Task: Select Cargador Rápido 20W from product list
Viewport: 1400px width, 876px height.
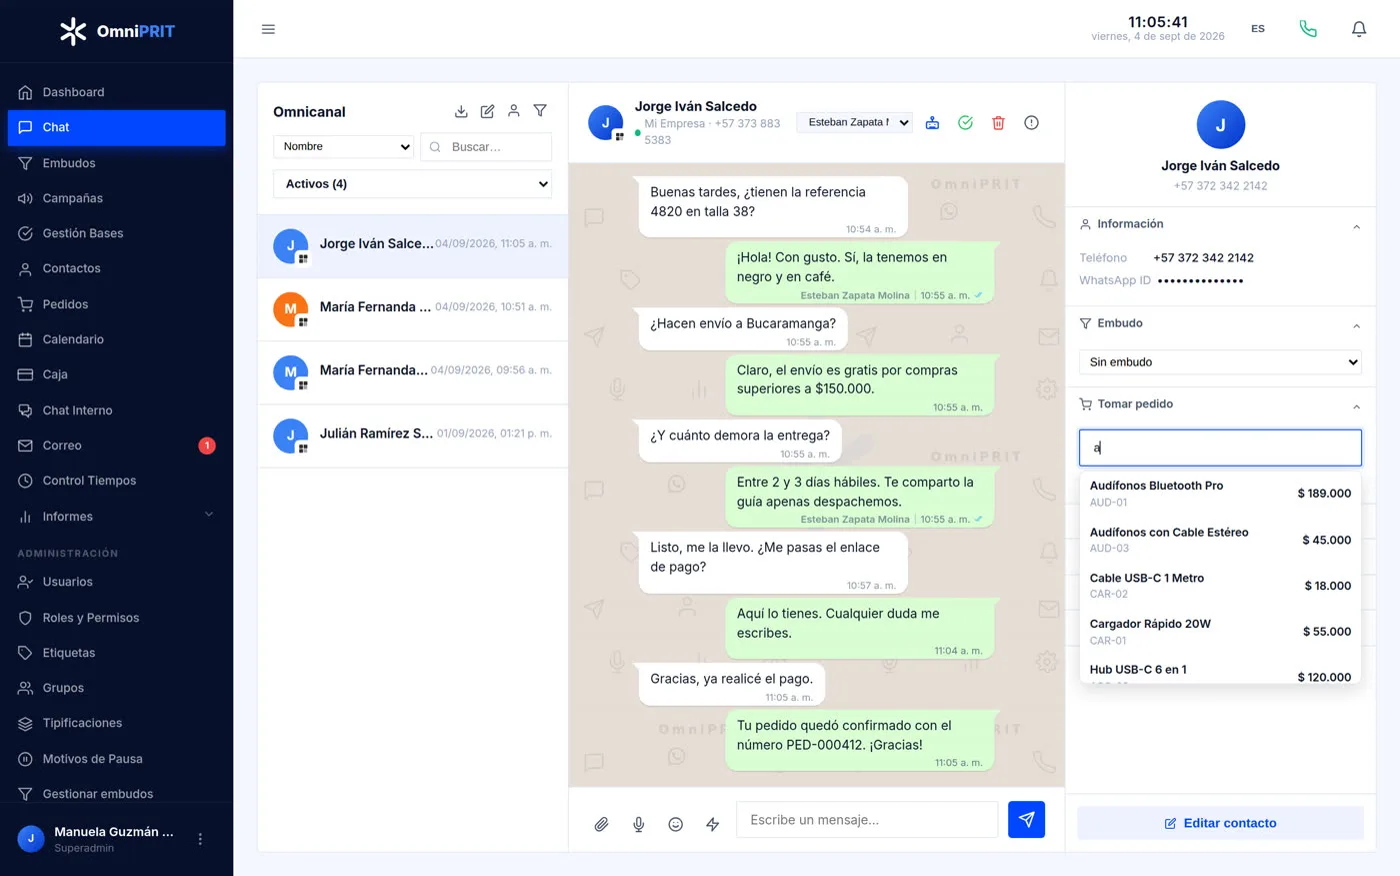Action: pos(1220,631)
